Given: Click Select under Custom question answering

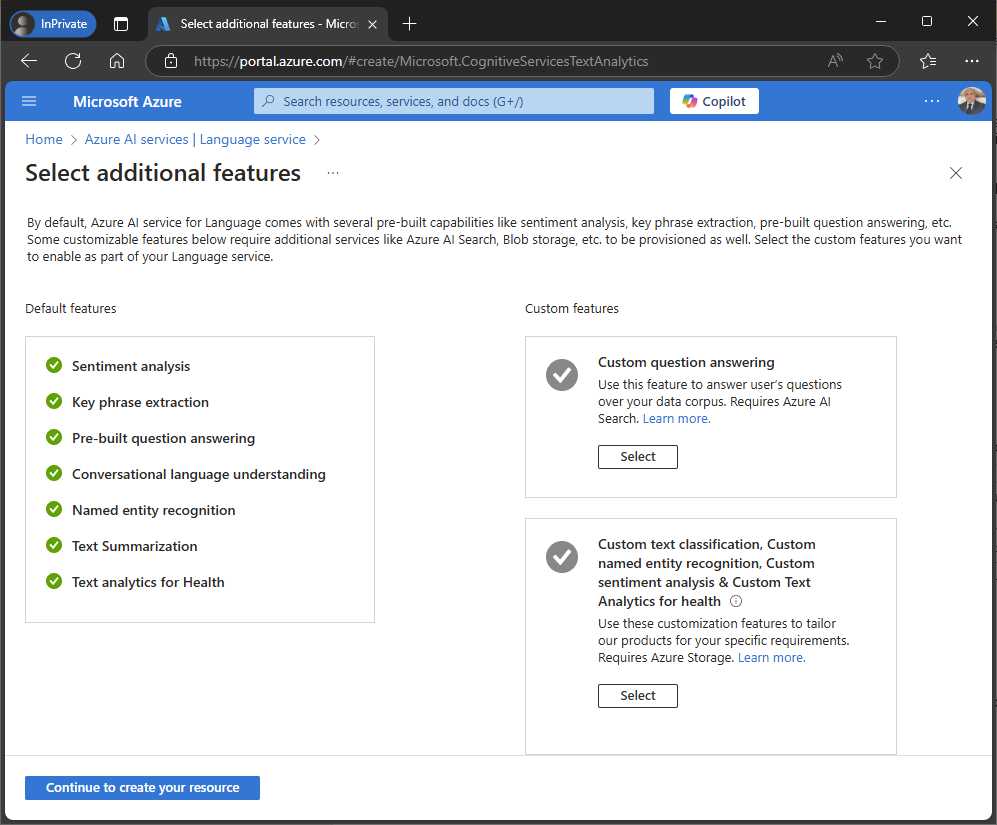Looking at the screenshot, I should click(637, 457).
